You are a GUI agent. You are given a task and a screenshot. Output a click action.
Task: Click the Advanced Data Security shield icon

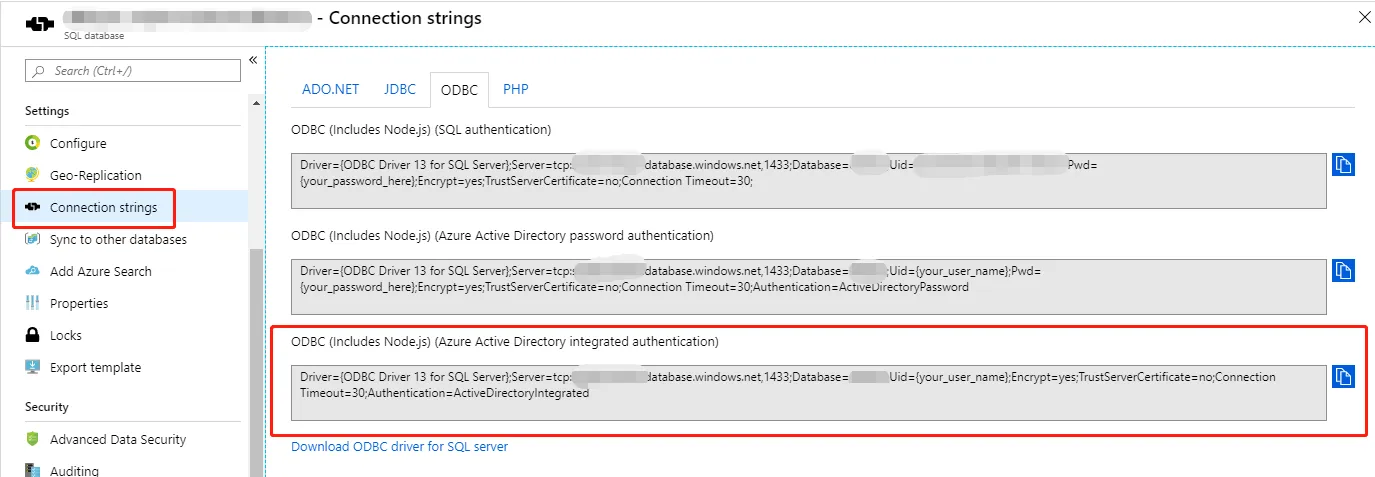pyautogui.click(x=33, y=439)
